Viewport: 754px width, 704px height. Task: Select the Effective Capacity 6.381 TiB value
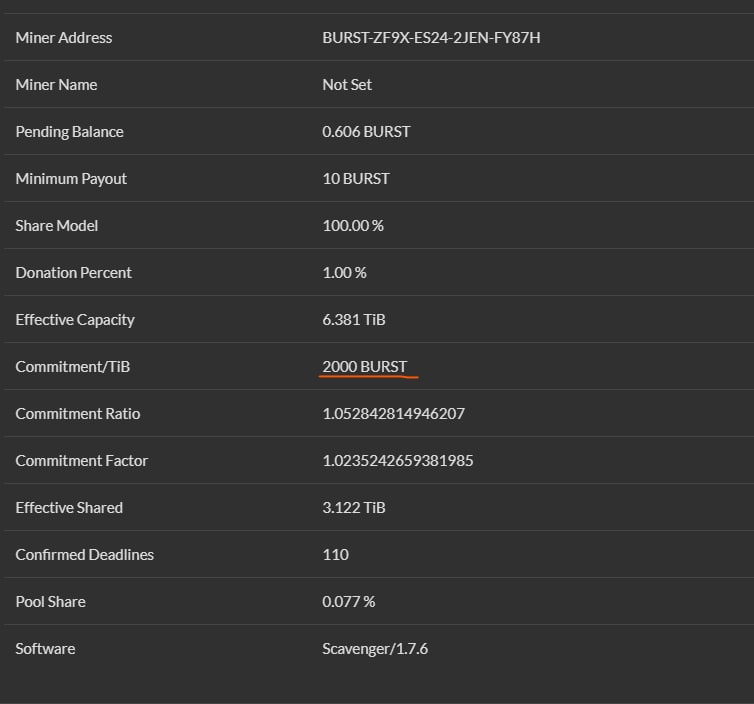point(354,320)
